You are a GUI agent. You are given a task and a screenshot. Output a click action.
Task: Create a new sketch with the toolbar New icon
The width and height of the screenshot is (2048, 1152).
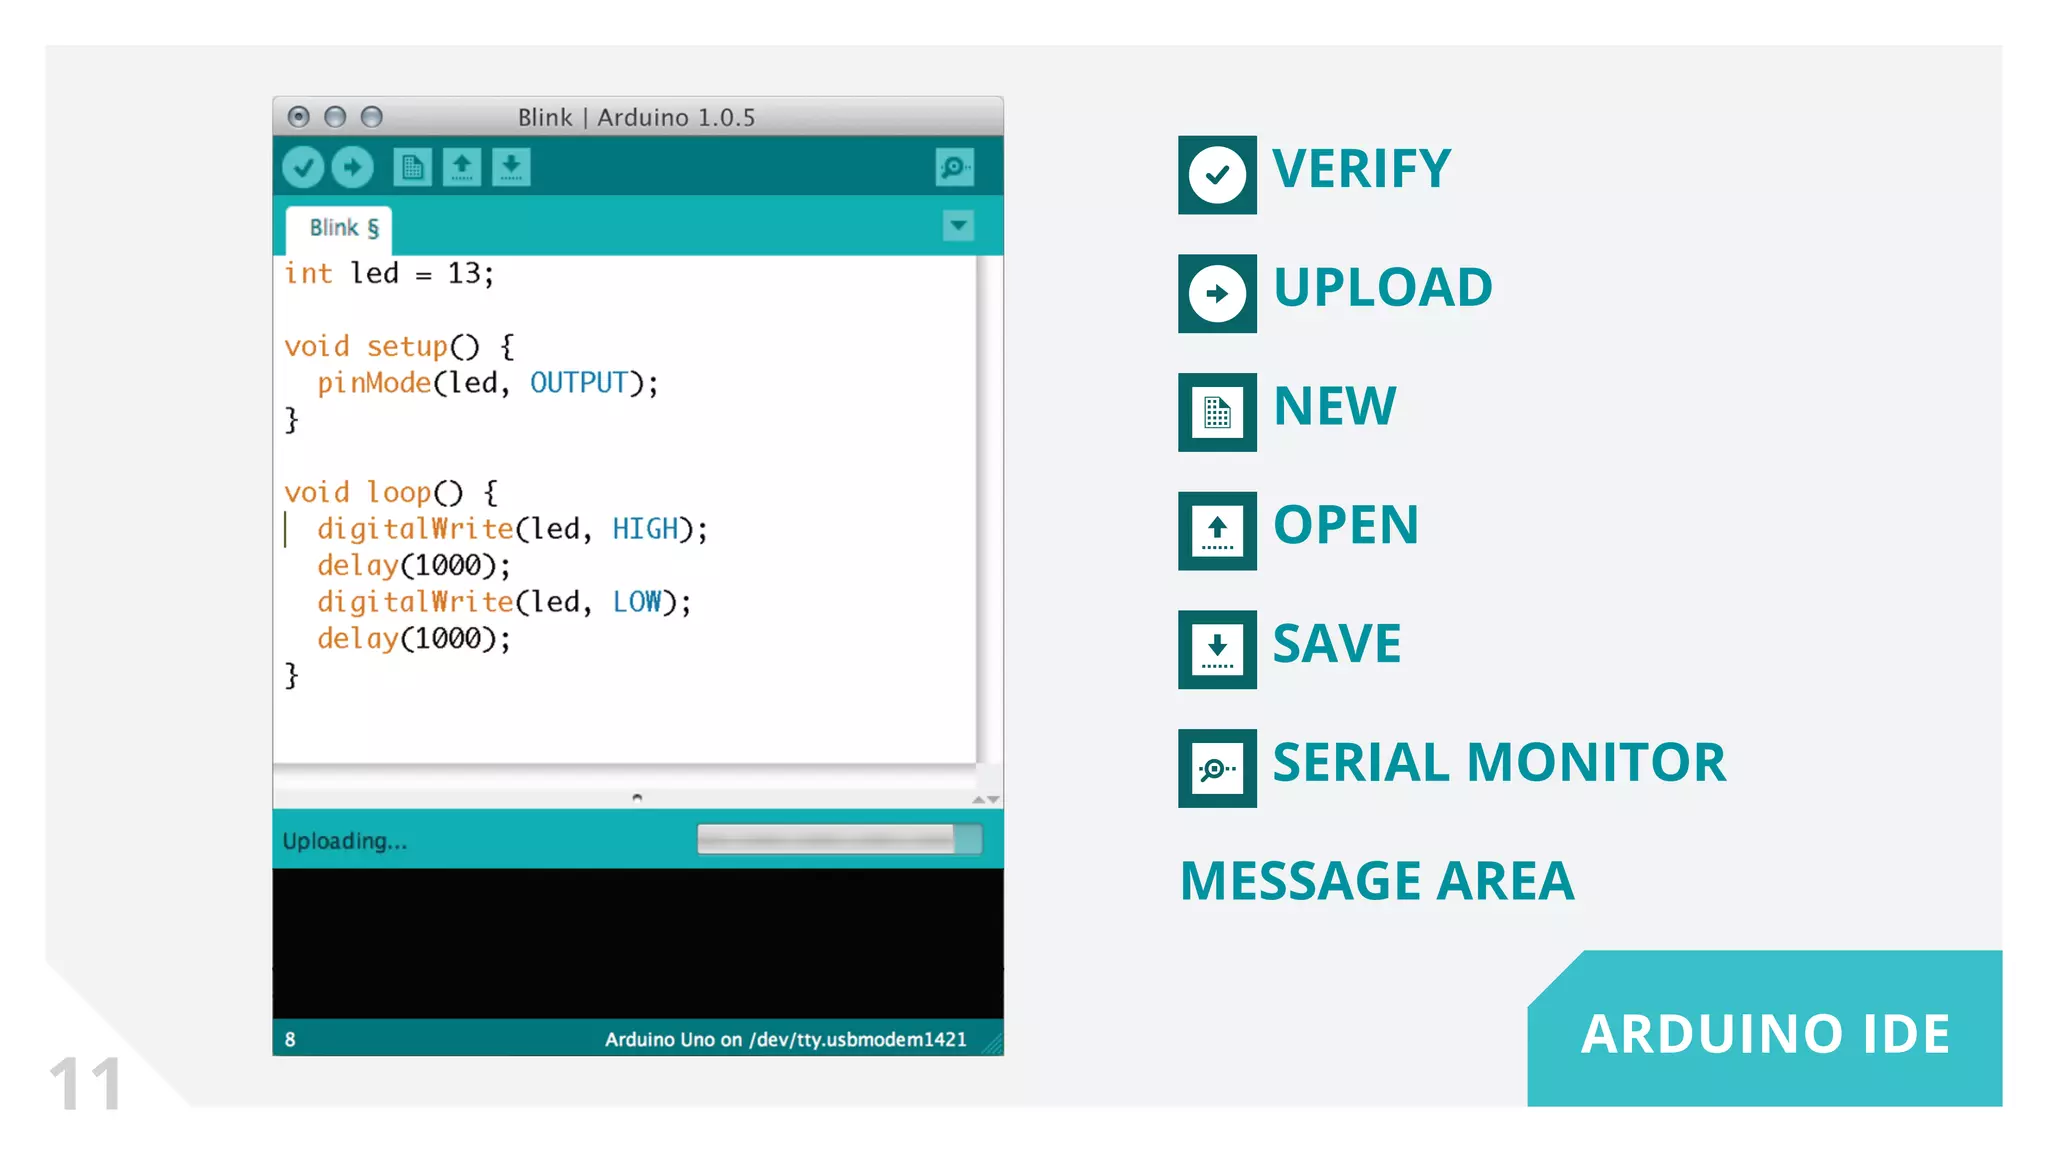coord(412,167)
